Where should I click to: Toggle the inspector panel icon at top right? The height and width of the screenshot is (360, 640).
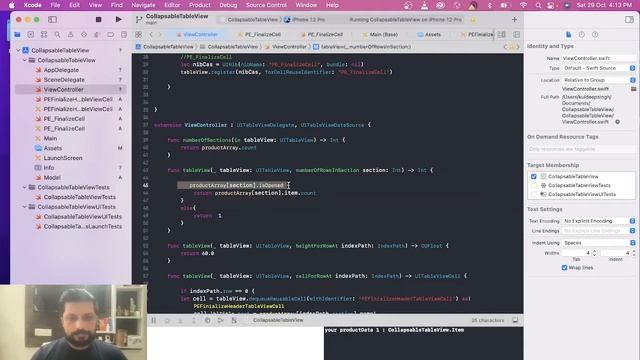point(629,19)
